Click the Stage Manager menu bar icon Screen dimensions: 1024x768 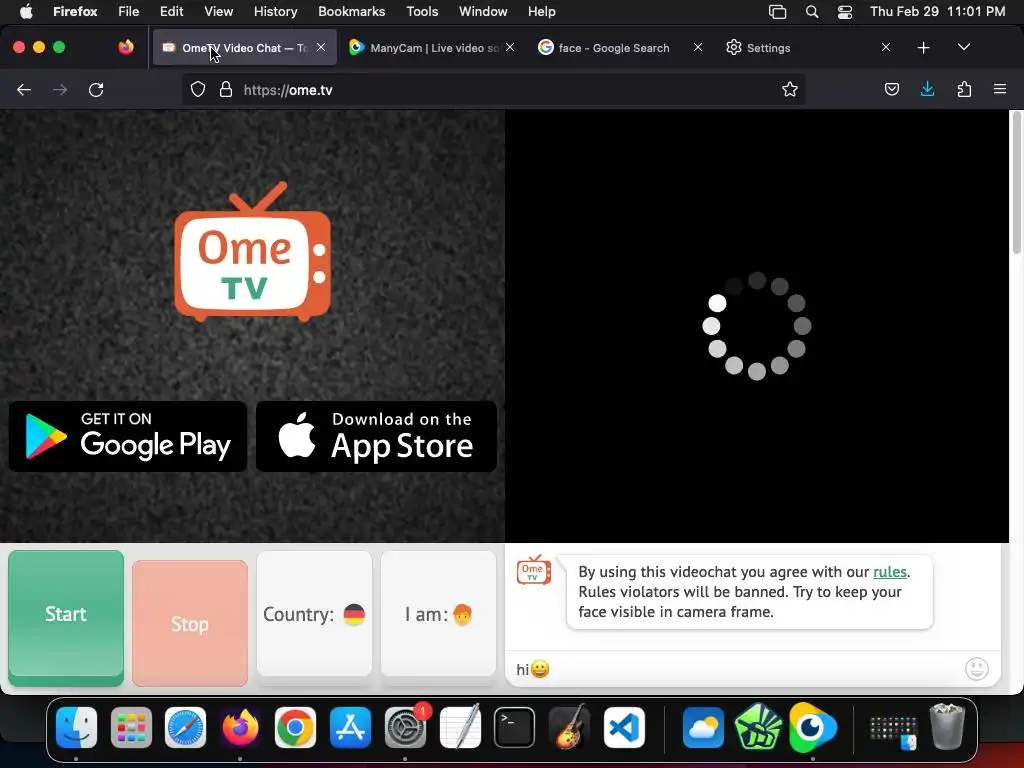(x=777, y=12)
